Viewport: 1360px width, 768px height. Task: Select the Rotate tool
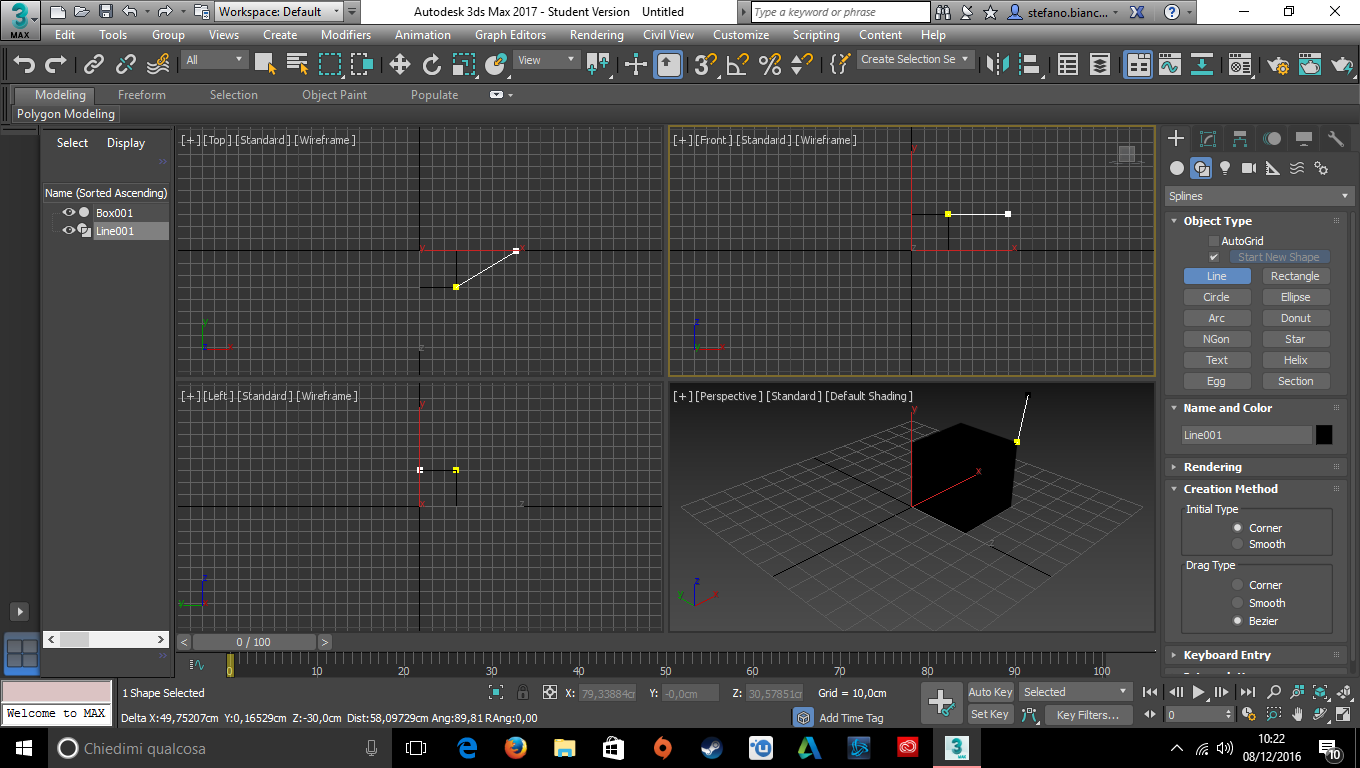(432, 65)
